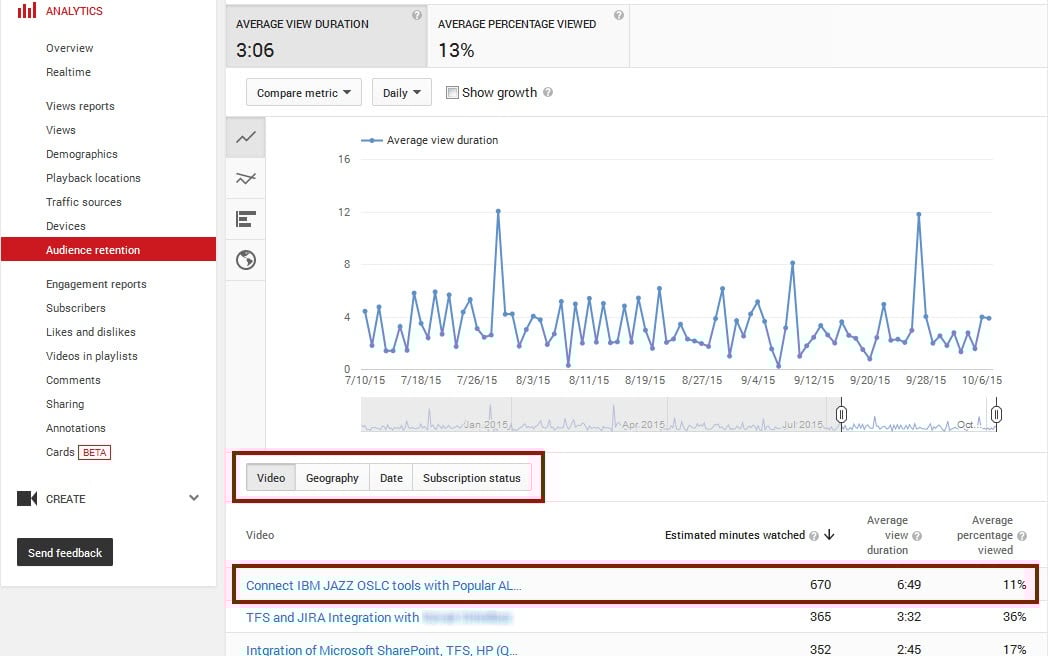This screenshot has width=1048, height=656.
Task: Click the CREATE section label
Action: tap(66, 500)
